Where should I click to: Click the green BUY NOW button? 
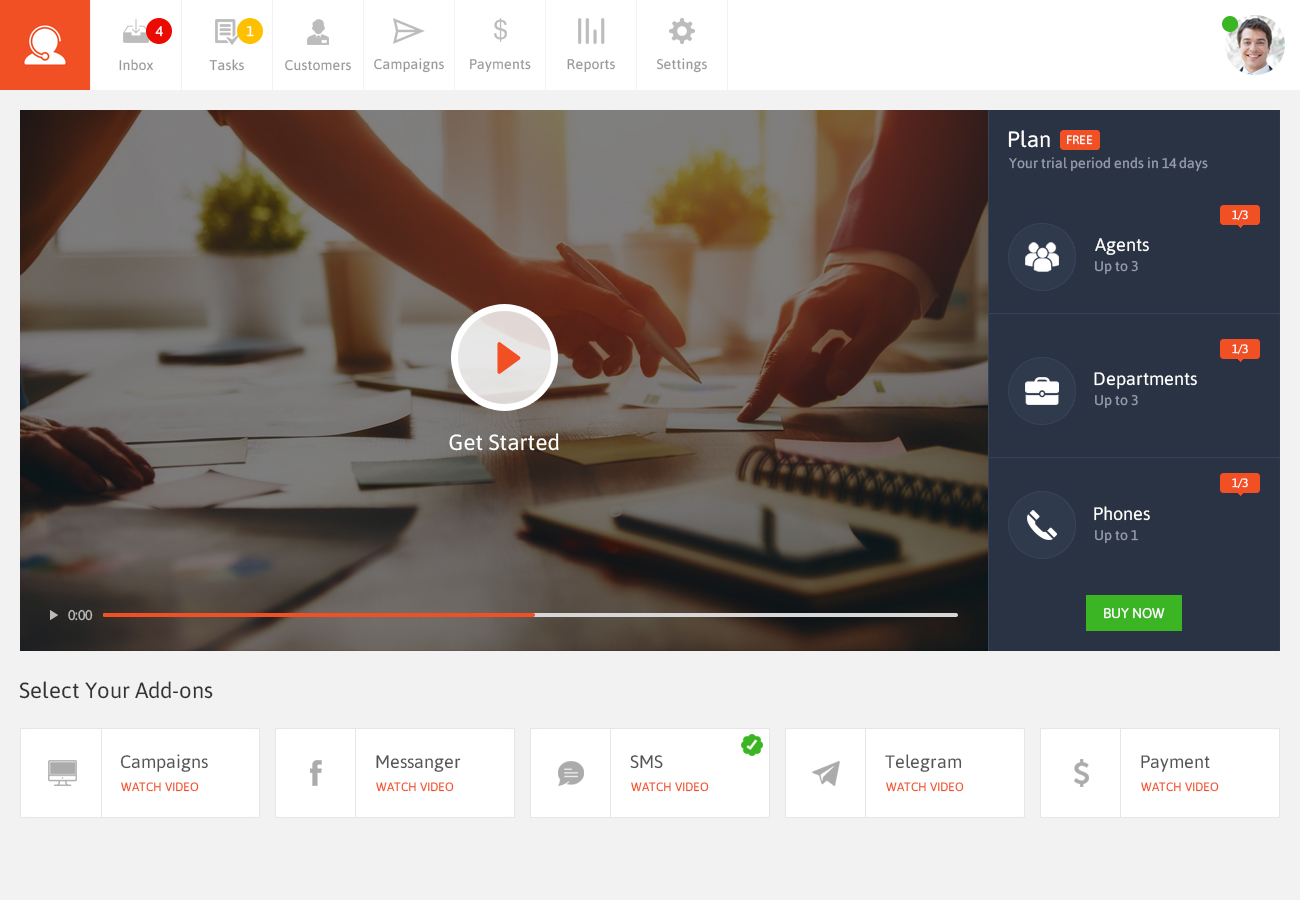1133,613
